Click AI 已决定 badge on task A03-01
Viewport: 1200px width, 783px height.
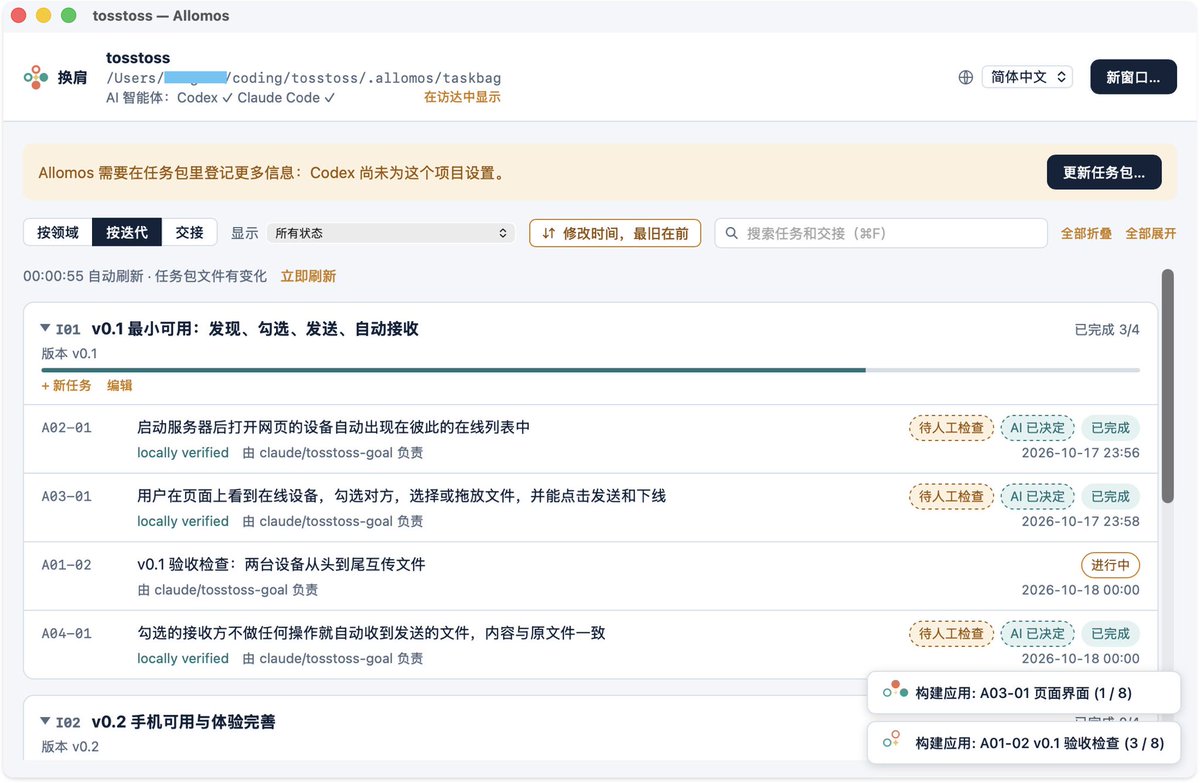(1037, 496)
